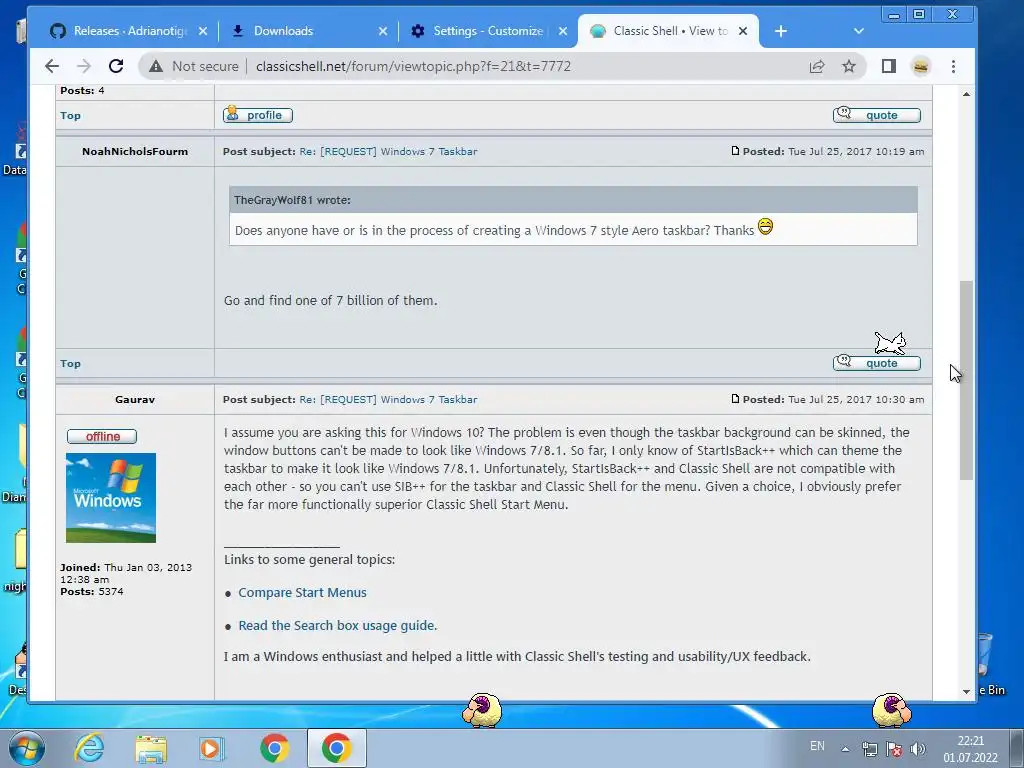This screenshot has width=1024, height=768.
Task: Click the page scrollbar thumb
Action: 966,381
